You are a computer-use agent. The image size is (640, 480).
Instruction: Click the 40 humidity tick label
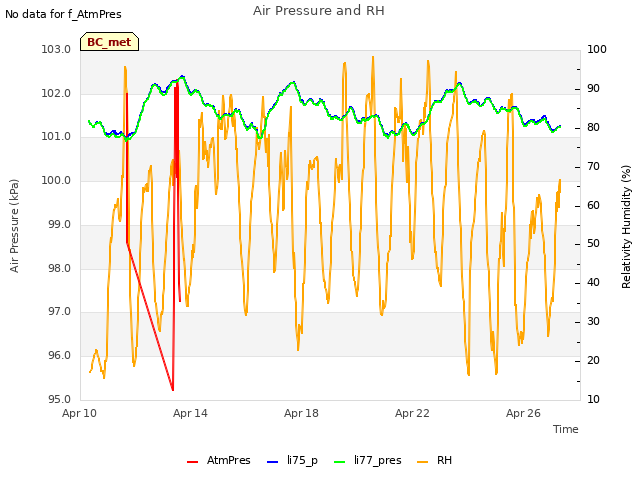coord(593,282)
